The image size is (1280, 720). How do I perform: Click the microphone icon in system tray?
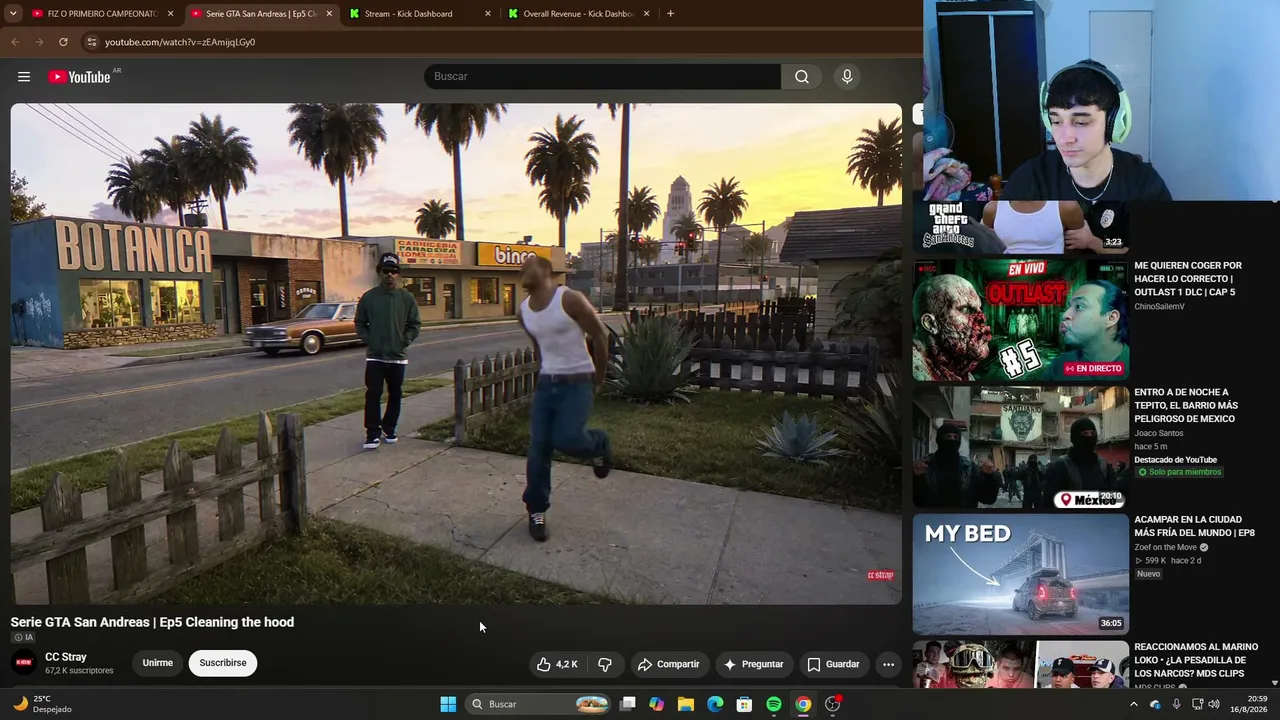pos(1176,704)
